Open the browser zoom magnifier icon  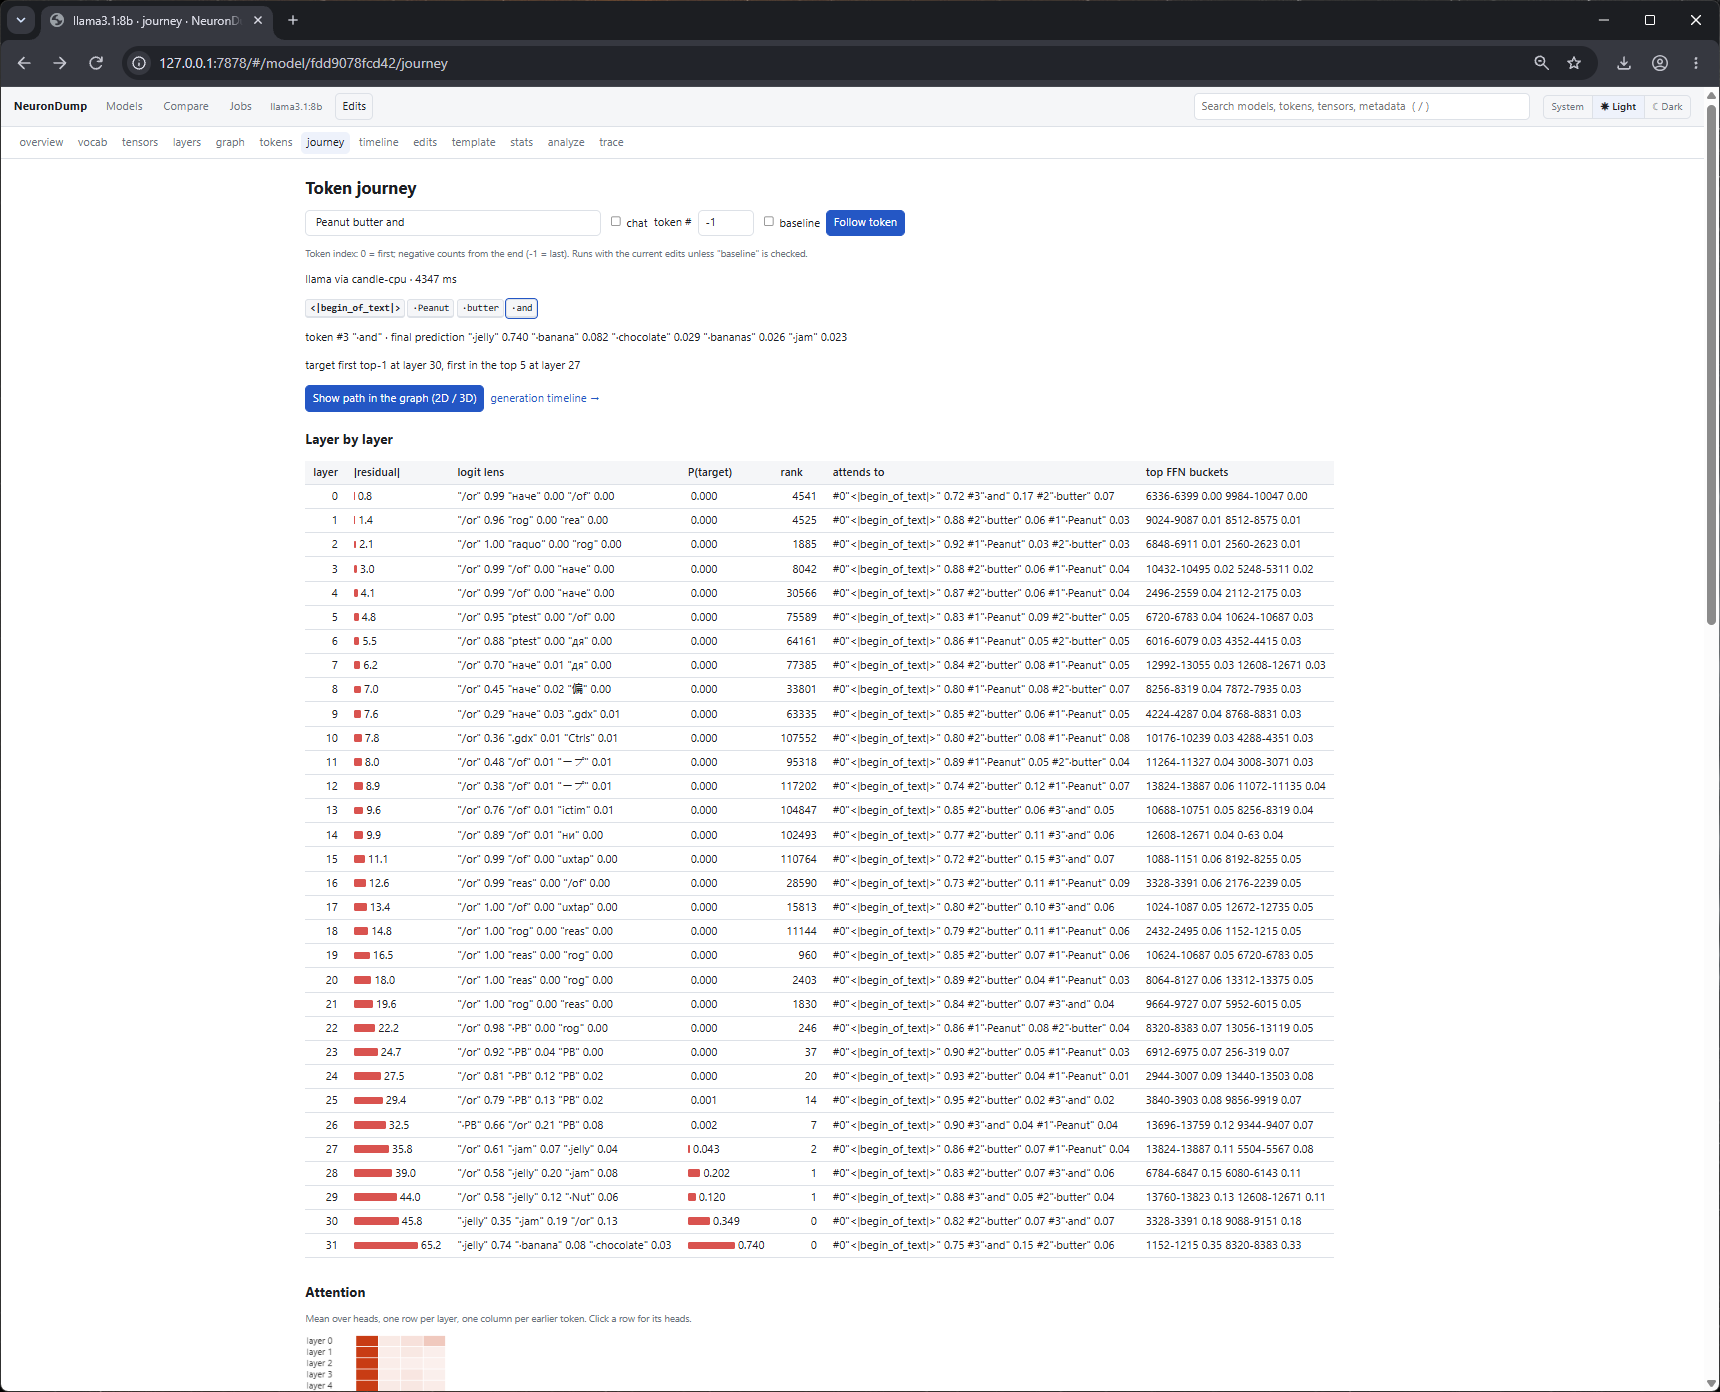(x=1541, y=63)
